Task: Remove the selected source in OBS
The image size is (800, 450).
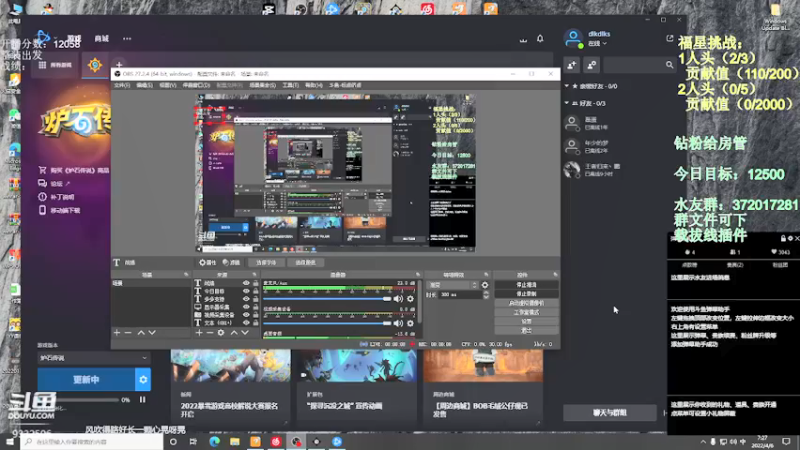Action: [x=209, y=333]
